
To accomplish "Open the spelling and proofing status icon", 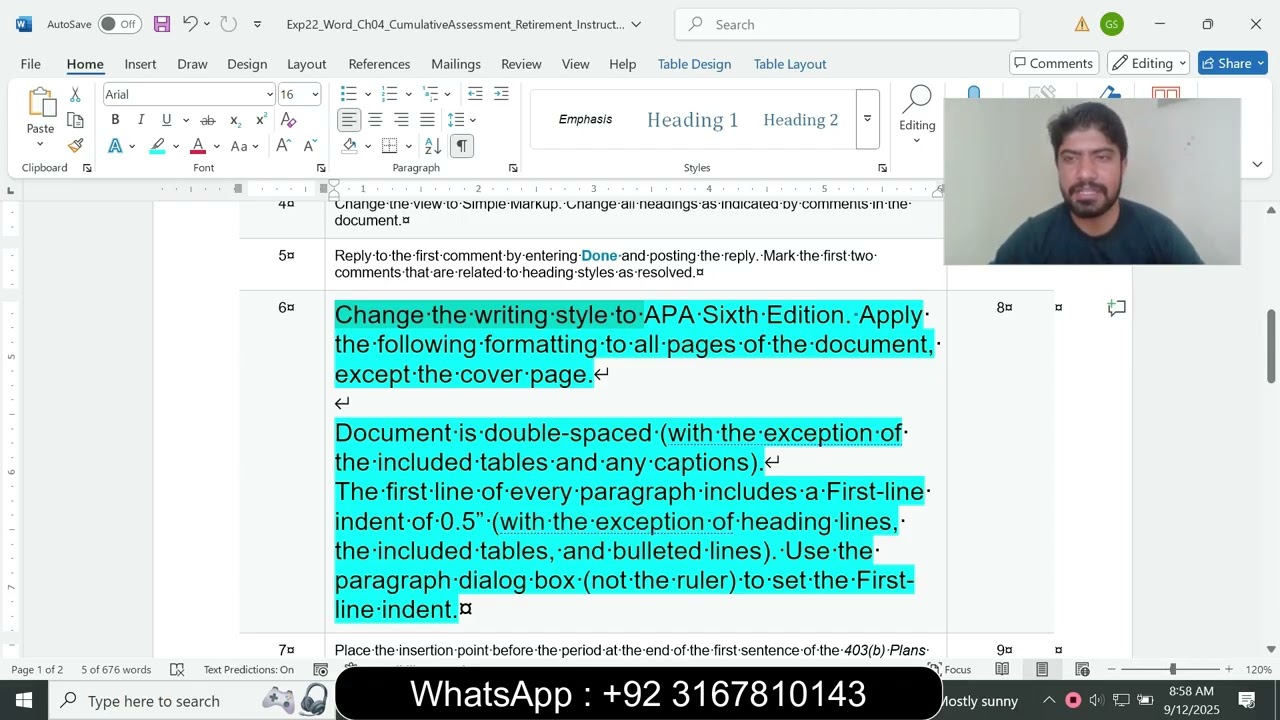I will tap(177, 670).
